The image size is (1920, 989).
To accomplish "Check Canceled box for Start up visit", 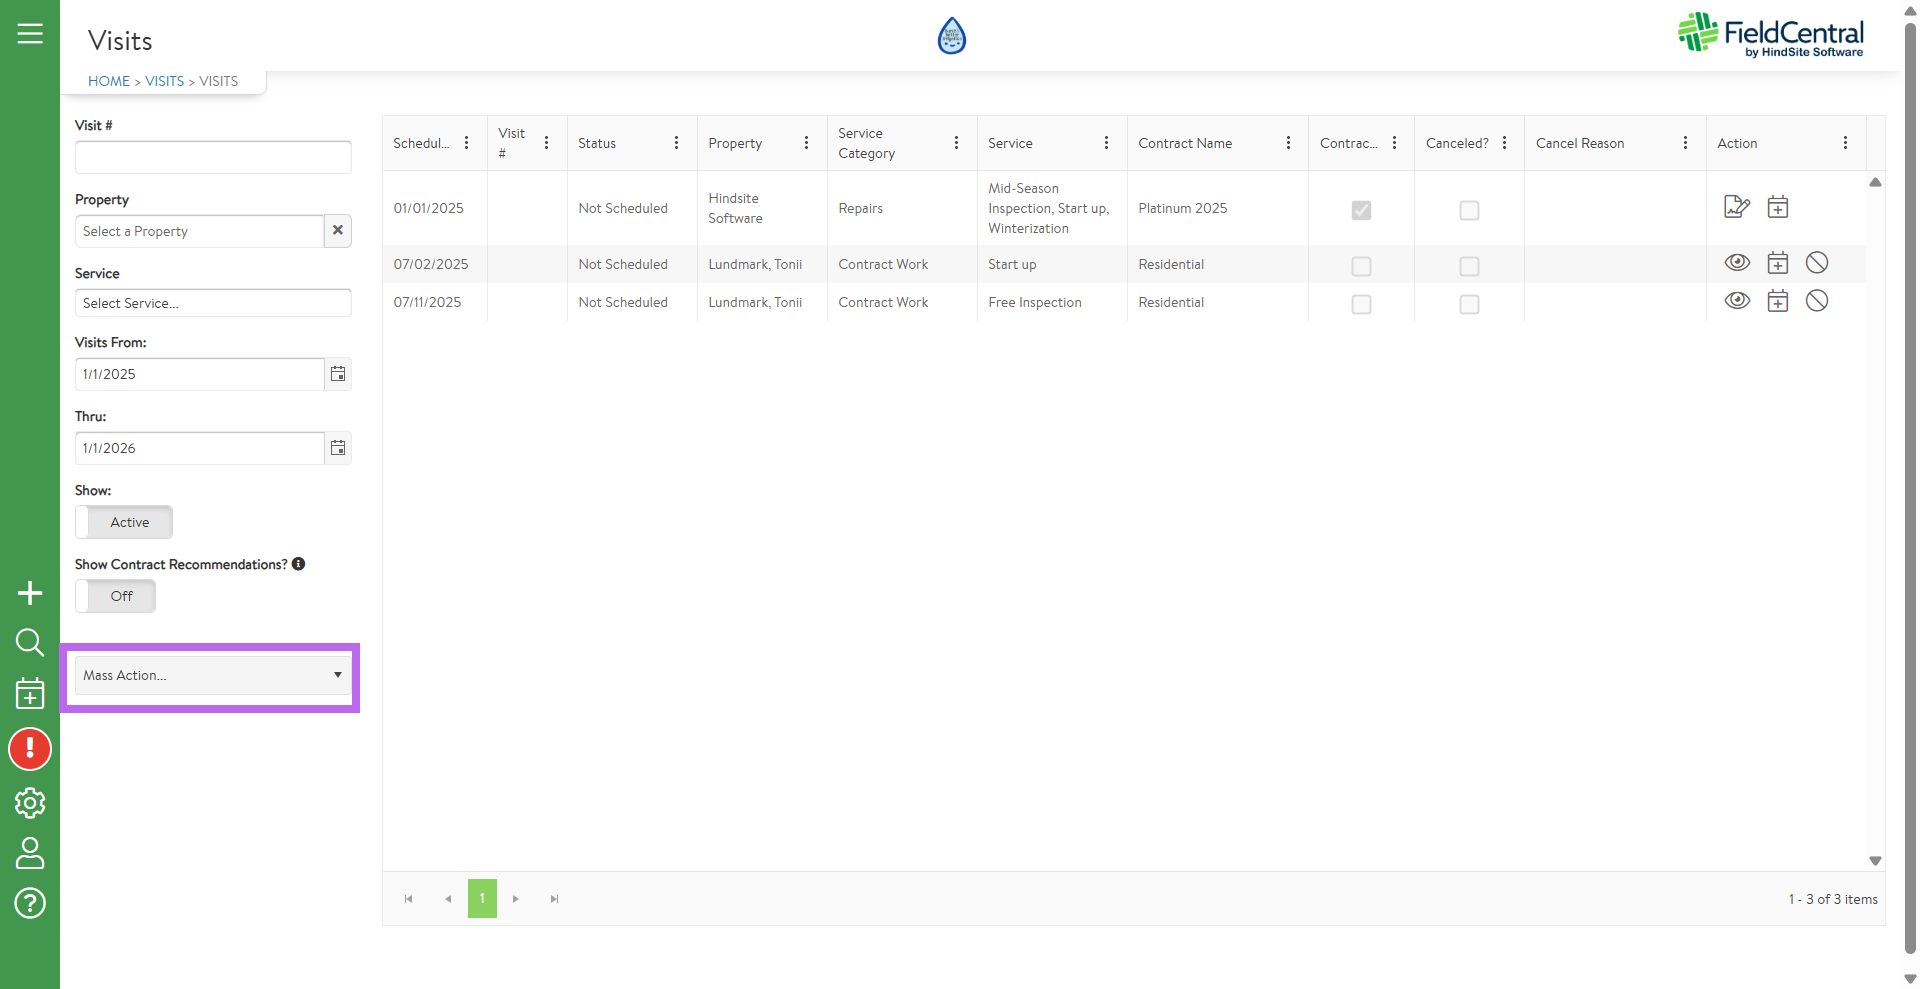I will pyautogui.click(x=1469, y=266).
